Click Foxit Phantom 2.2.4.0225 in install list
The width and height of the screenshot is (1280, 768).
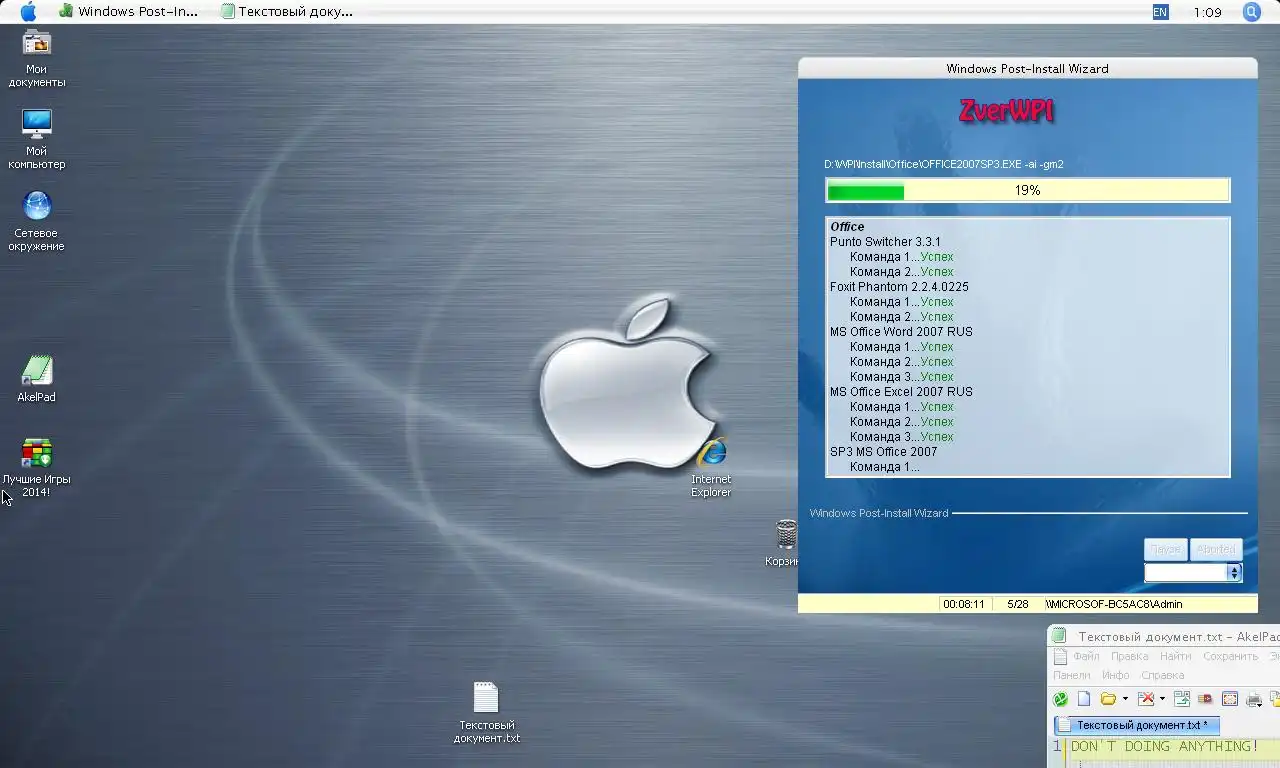click(899, 287)
